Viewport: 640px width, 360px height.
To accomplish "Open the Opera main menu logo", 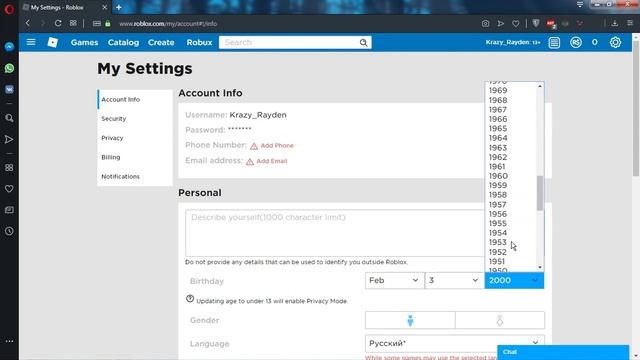I will coord(9,9).
